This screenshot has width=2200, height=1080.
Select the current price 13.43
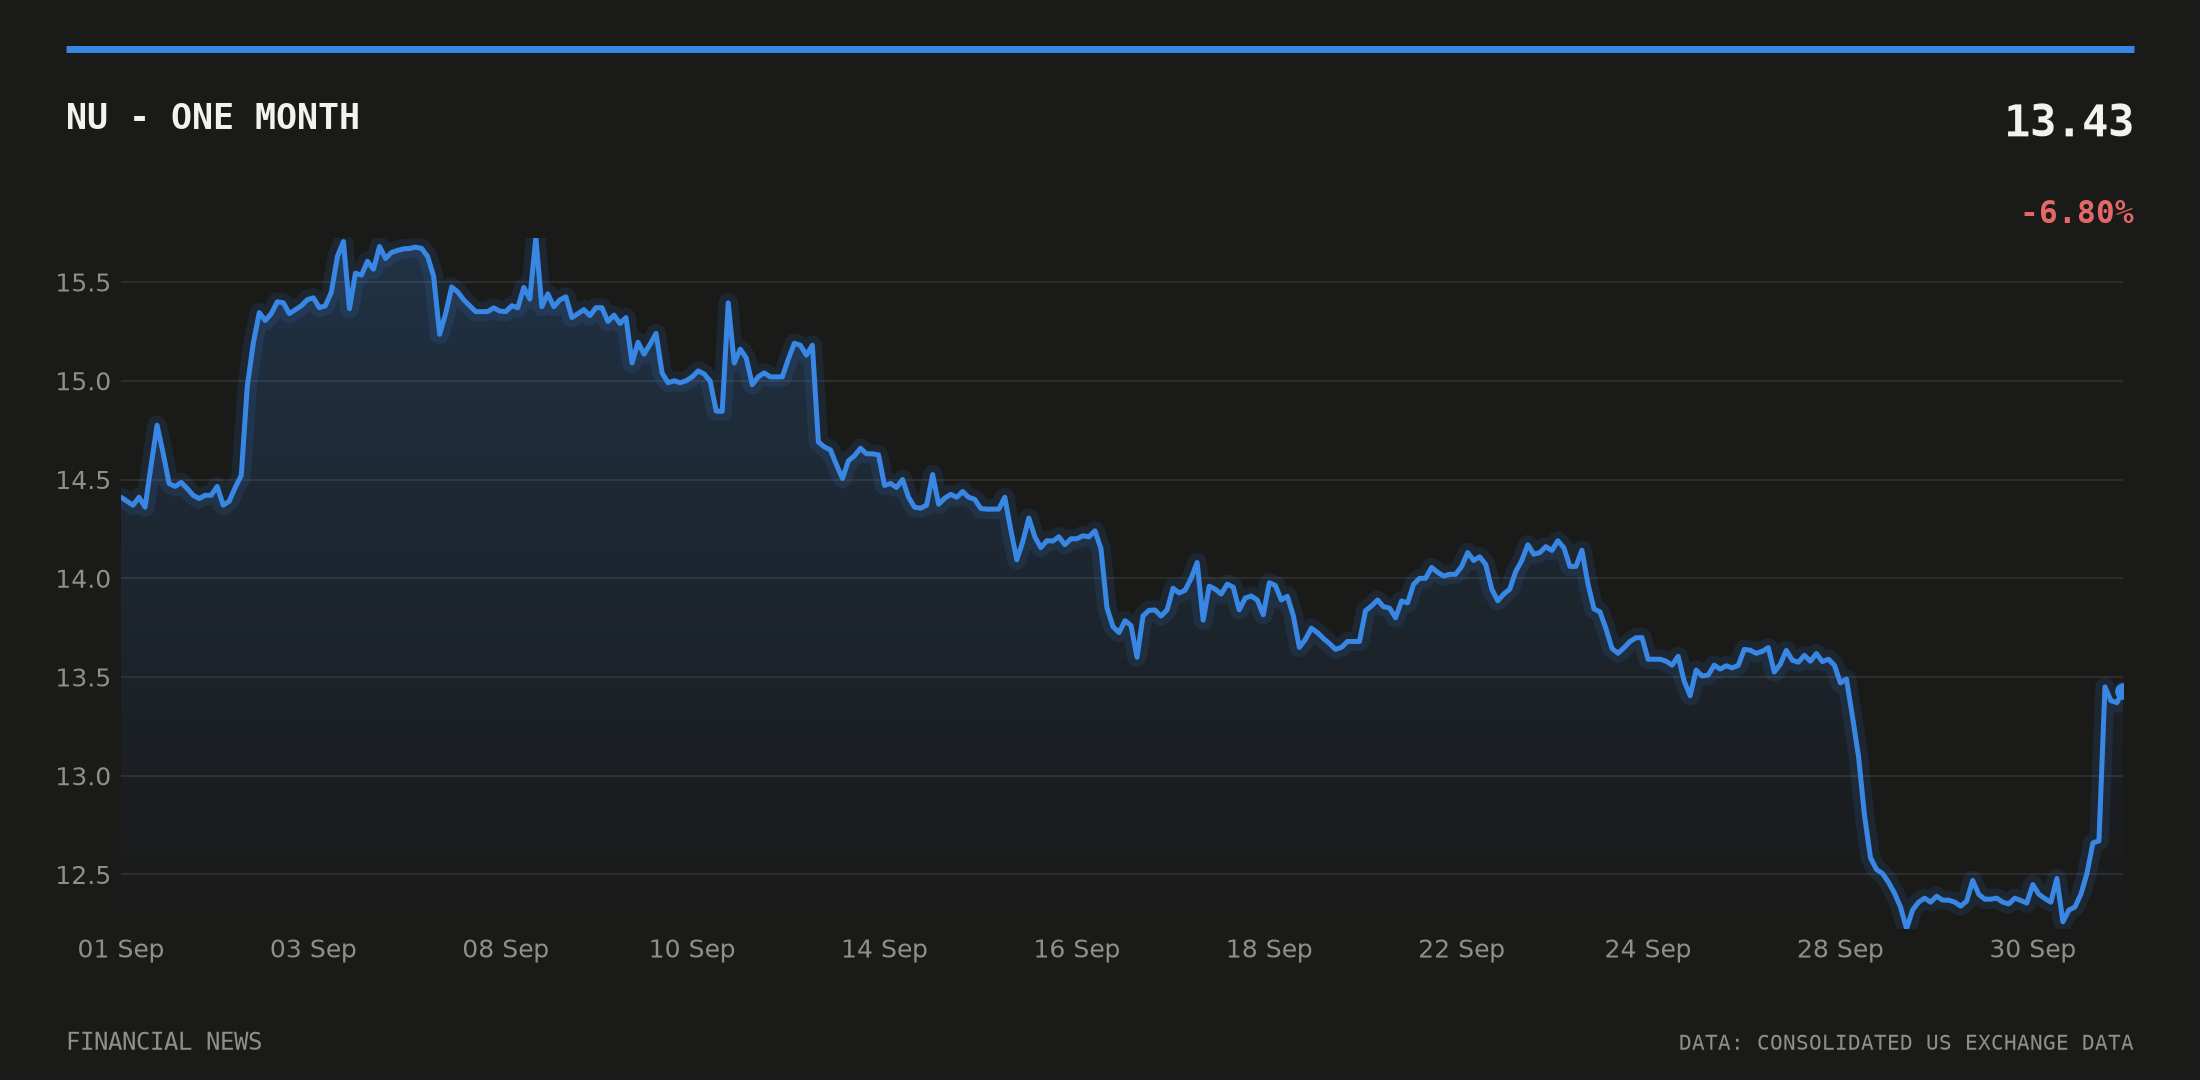[2069, 122]
